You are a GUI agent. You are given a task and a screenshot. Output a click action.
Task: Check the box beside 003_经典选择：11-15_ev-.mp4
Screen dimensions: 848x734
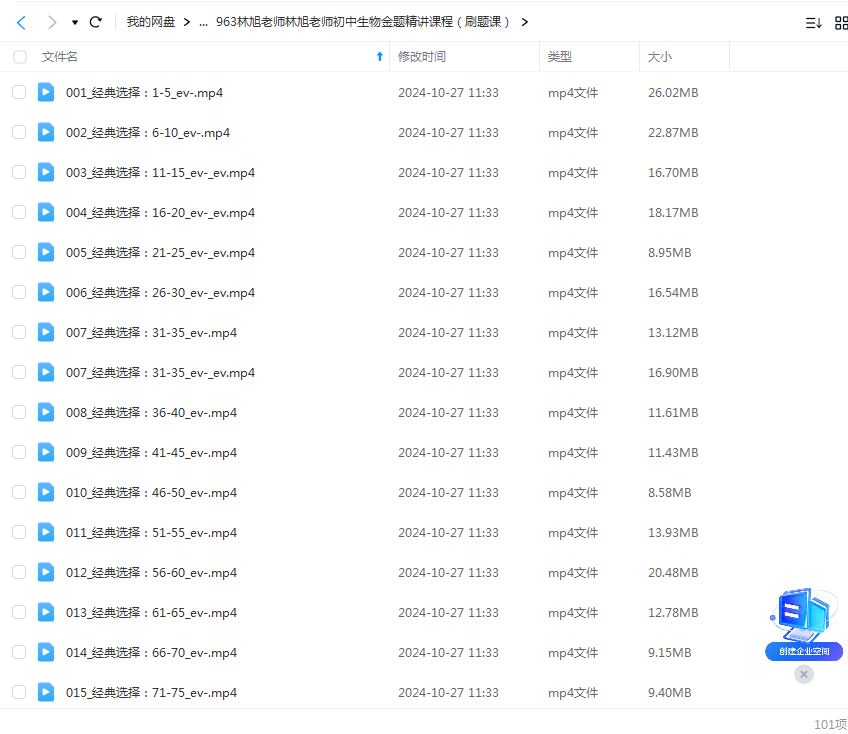click(x=18, y=172)
